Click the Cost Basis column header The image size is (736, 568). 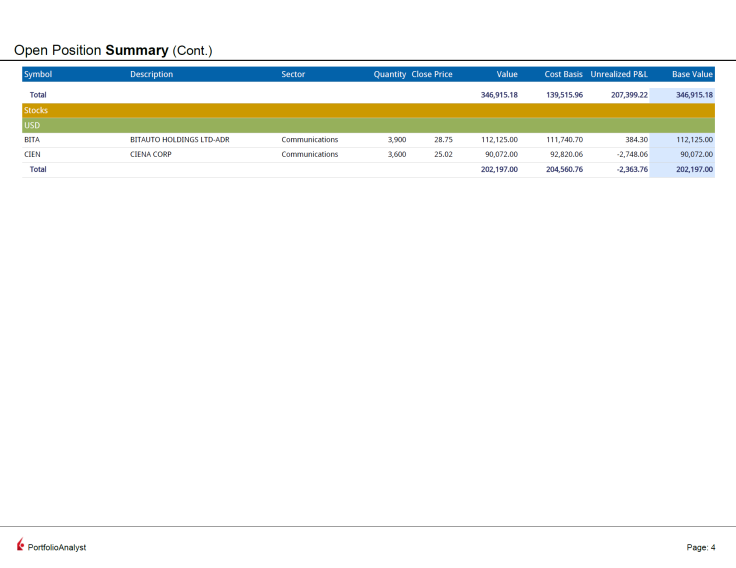pos(563,74)
